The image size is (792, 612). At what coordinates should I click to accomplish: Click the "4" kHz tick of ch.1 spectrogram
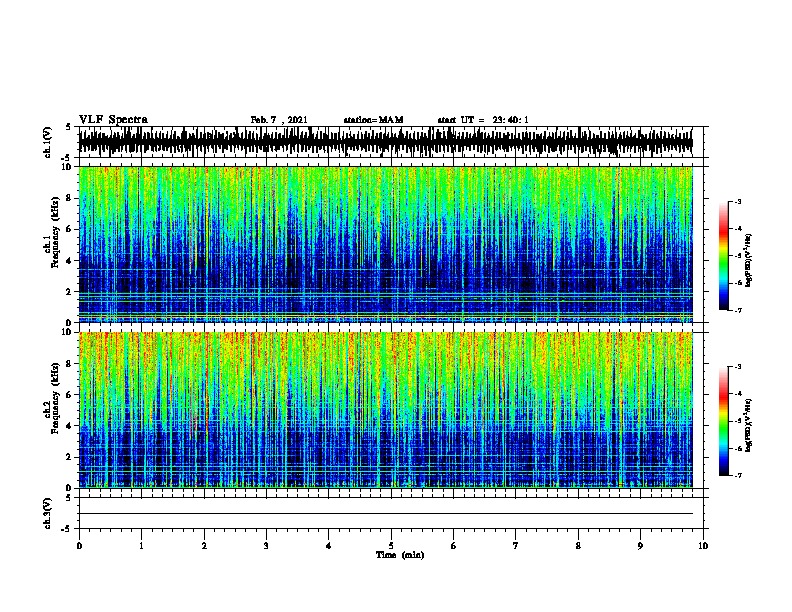[69, 261]
